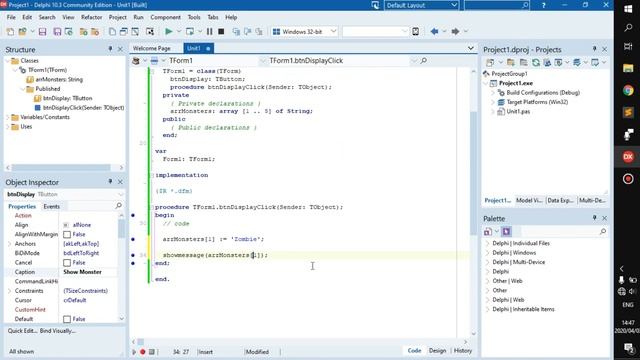The image size is (640, 360).
Task: Switch to the Design tab
Action: (437, 351)
